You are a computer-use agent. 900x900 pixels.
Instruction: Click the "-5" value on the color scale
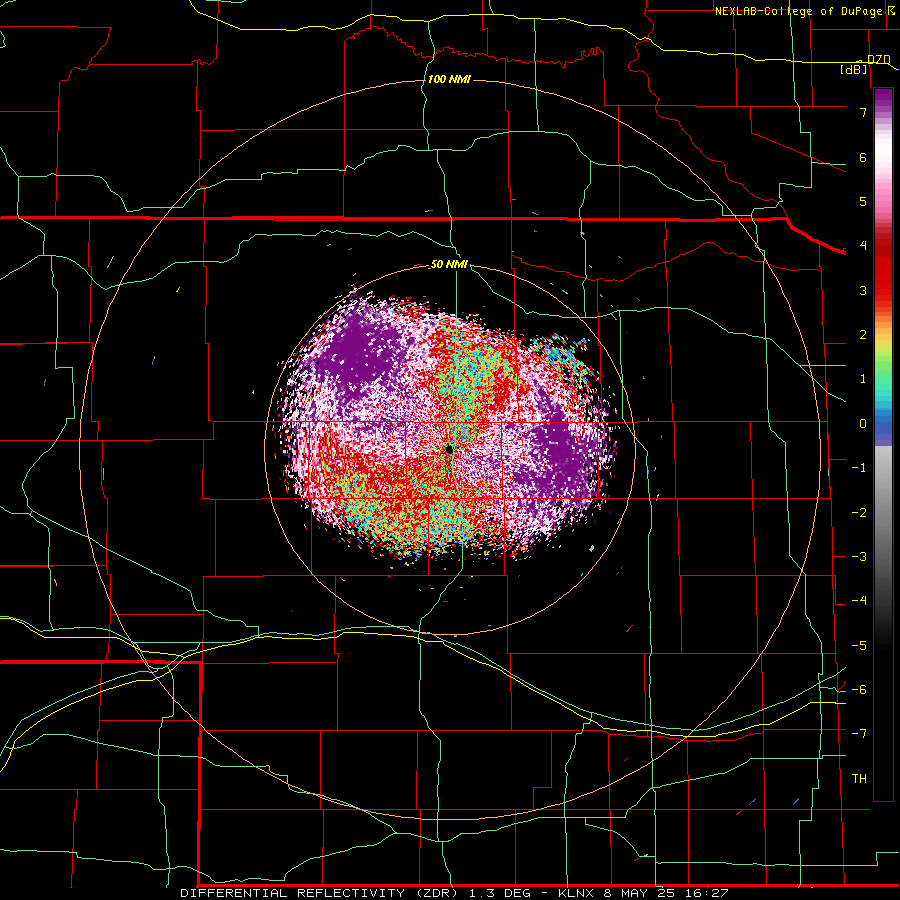(x=859, y=646)
